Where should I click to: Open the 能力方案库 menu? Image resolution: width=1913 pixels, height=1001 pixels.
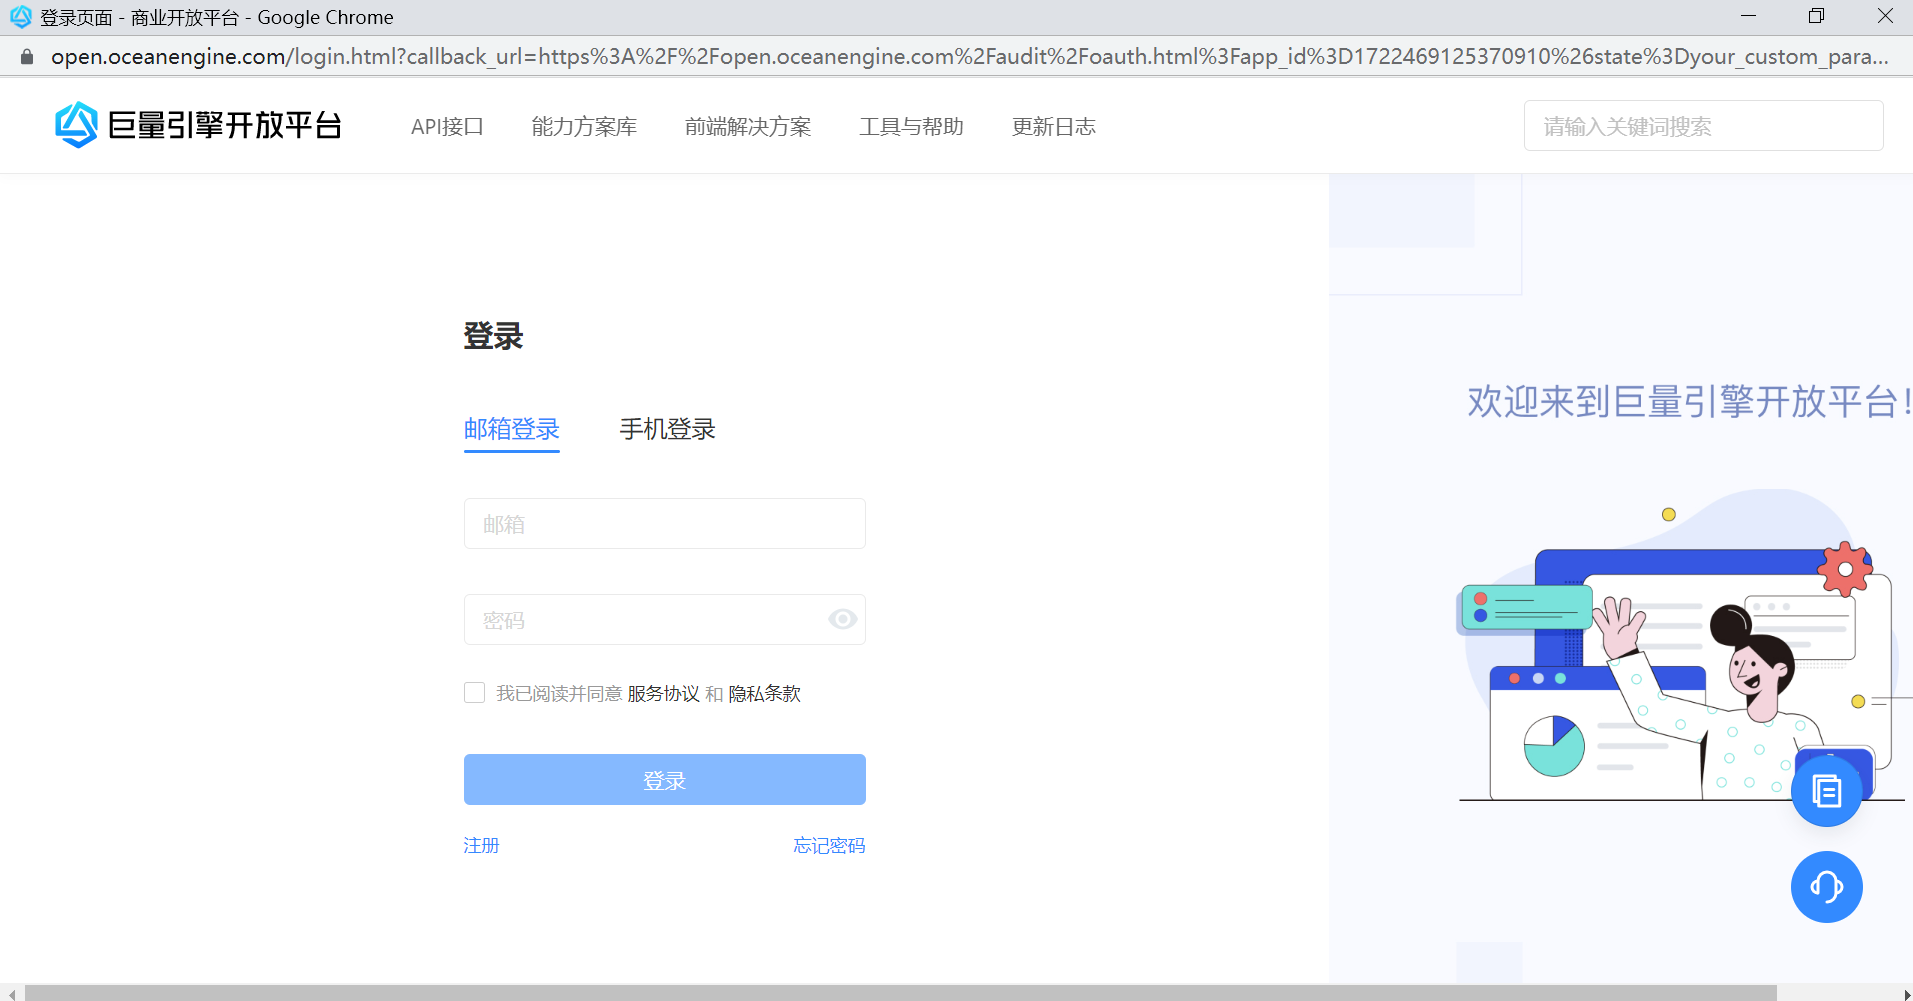(x=584, y=127)
